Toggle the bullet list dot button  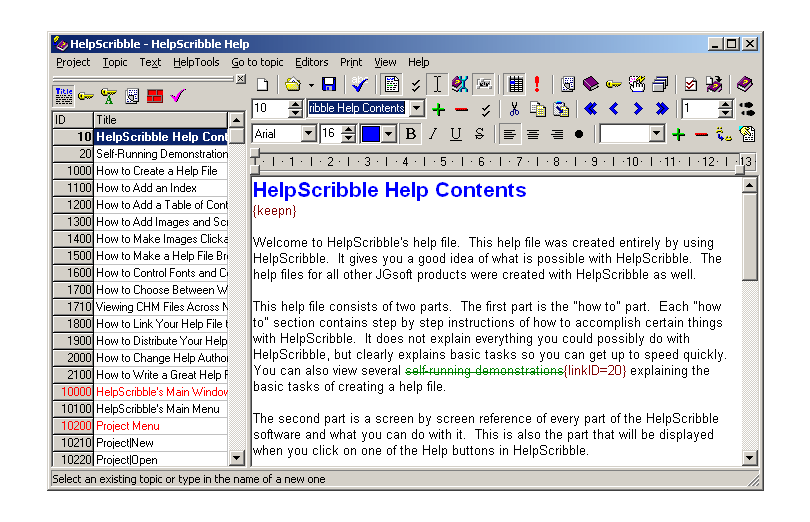[x=579, y=134]
